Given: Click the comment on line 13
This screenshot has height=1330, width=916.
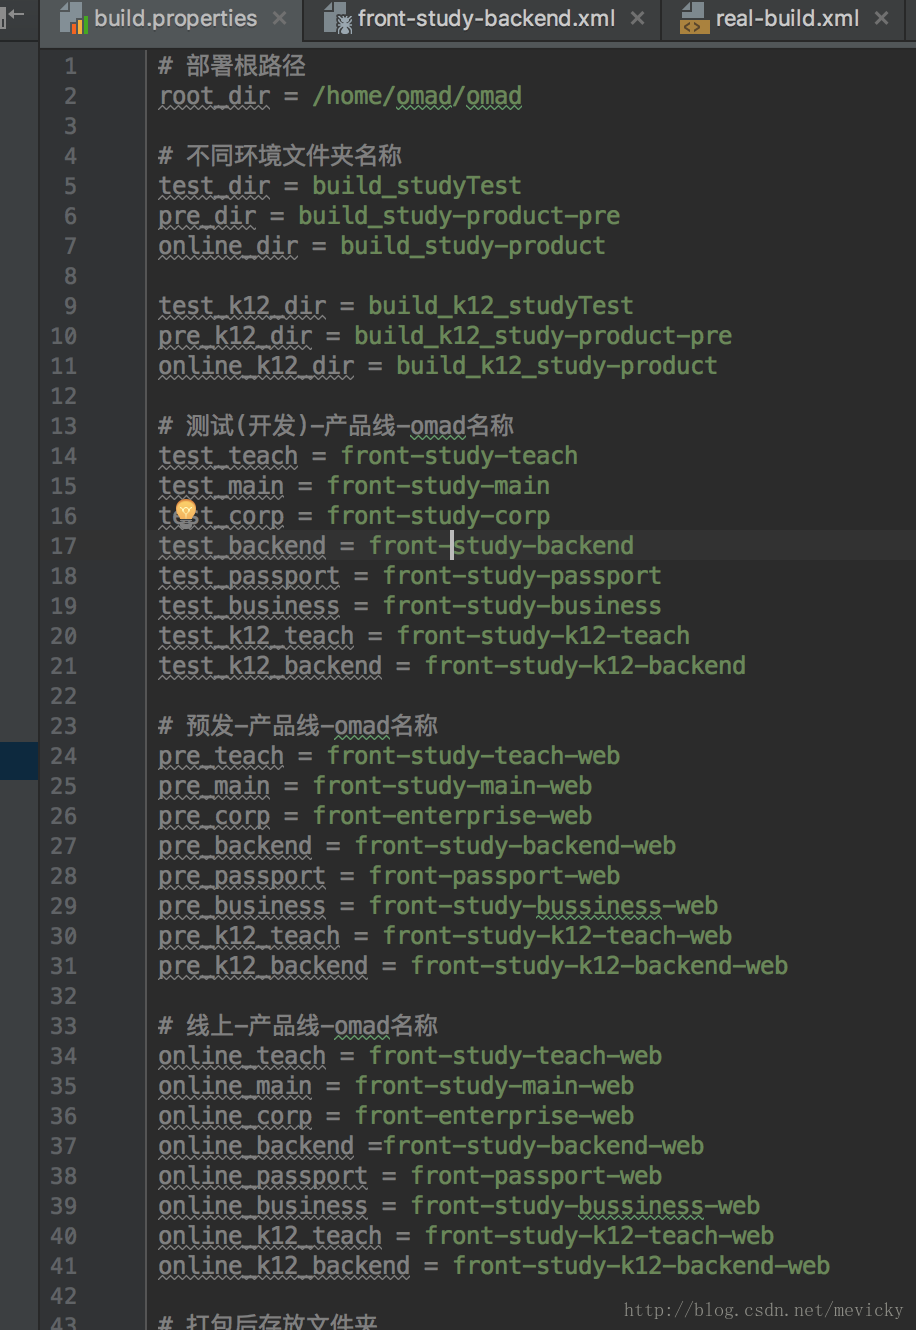Looking at the screenshot, I should (336, 426).
